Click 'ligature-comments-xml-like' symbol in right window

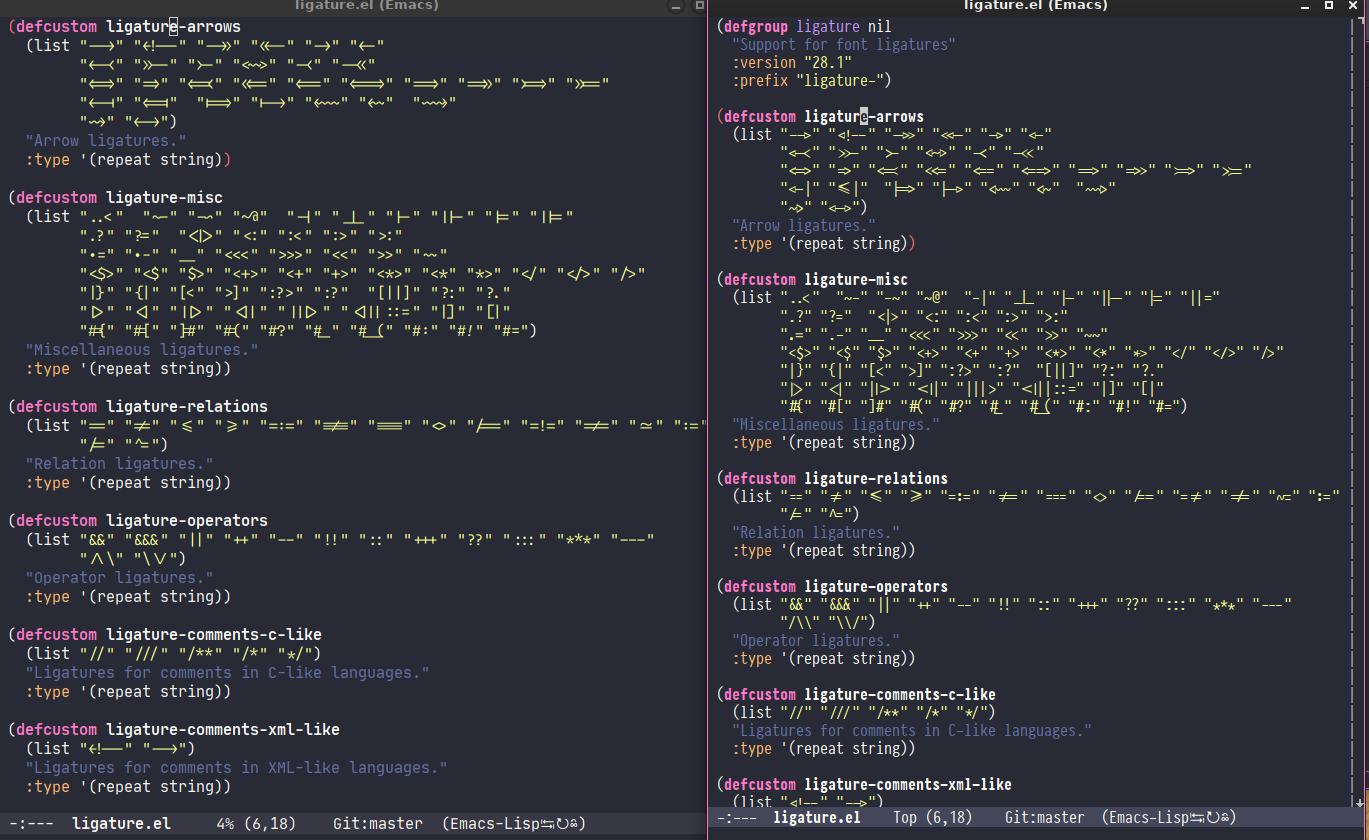click(x=908, y=784)
